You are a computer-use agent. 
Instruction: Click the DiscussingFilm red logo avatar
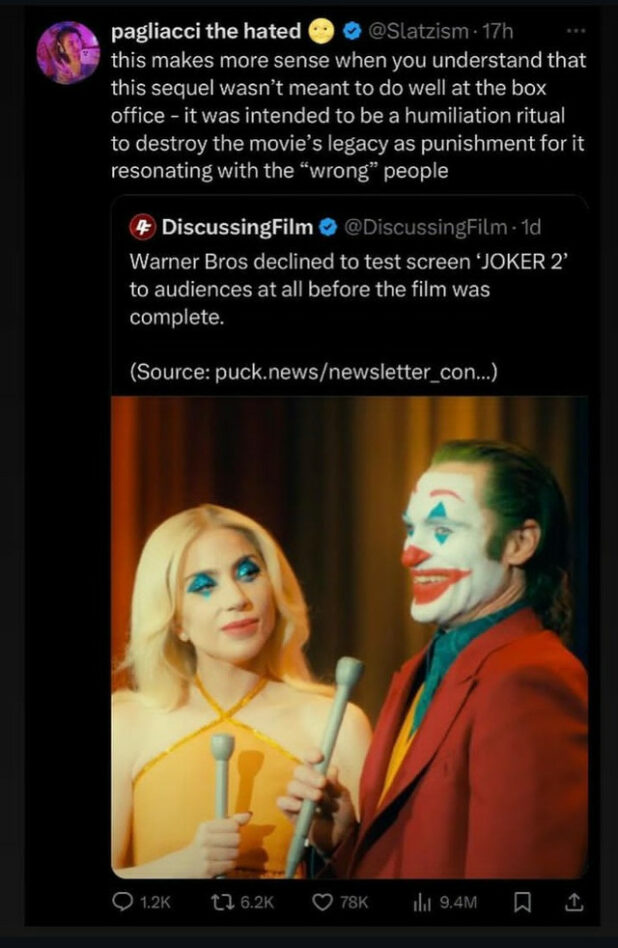point(143,226)
